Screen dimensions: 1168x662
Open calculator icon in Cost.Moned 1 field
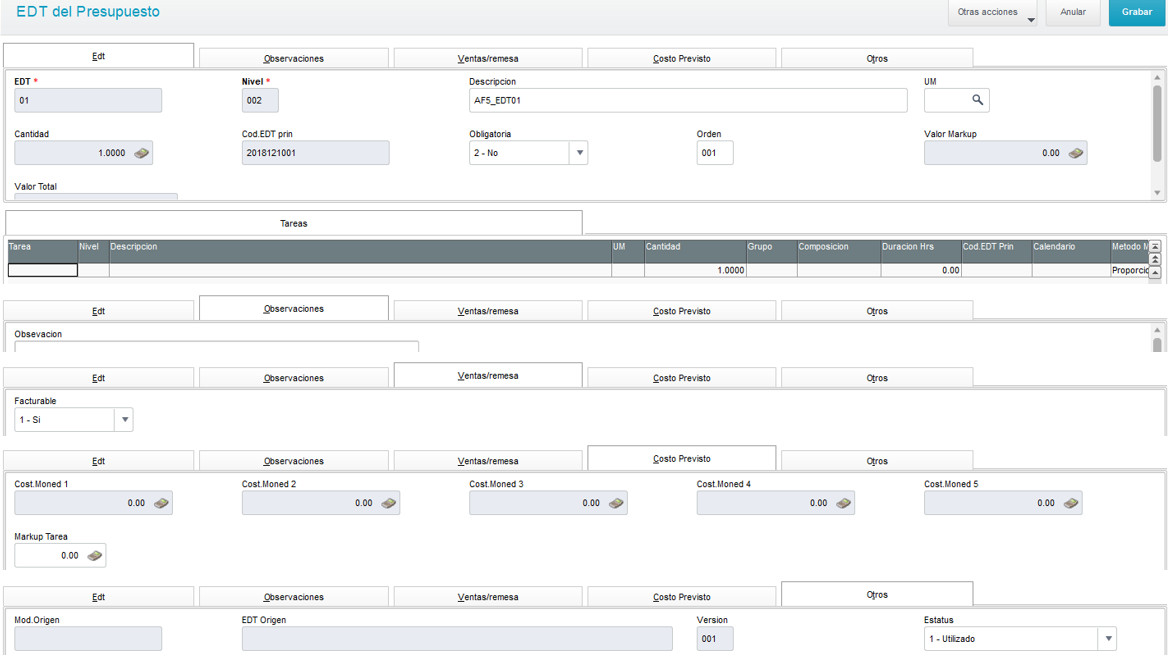click(x=161, y=503)
